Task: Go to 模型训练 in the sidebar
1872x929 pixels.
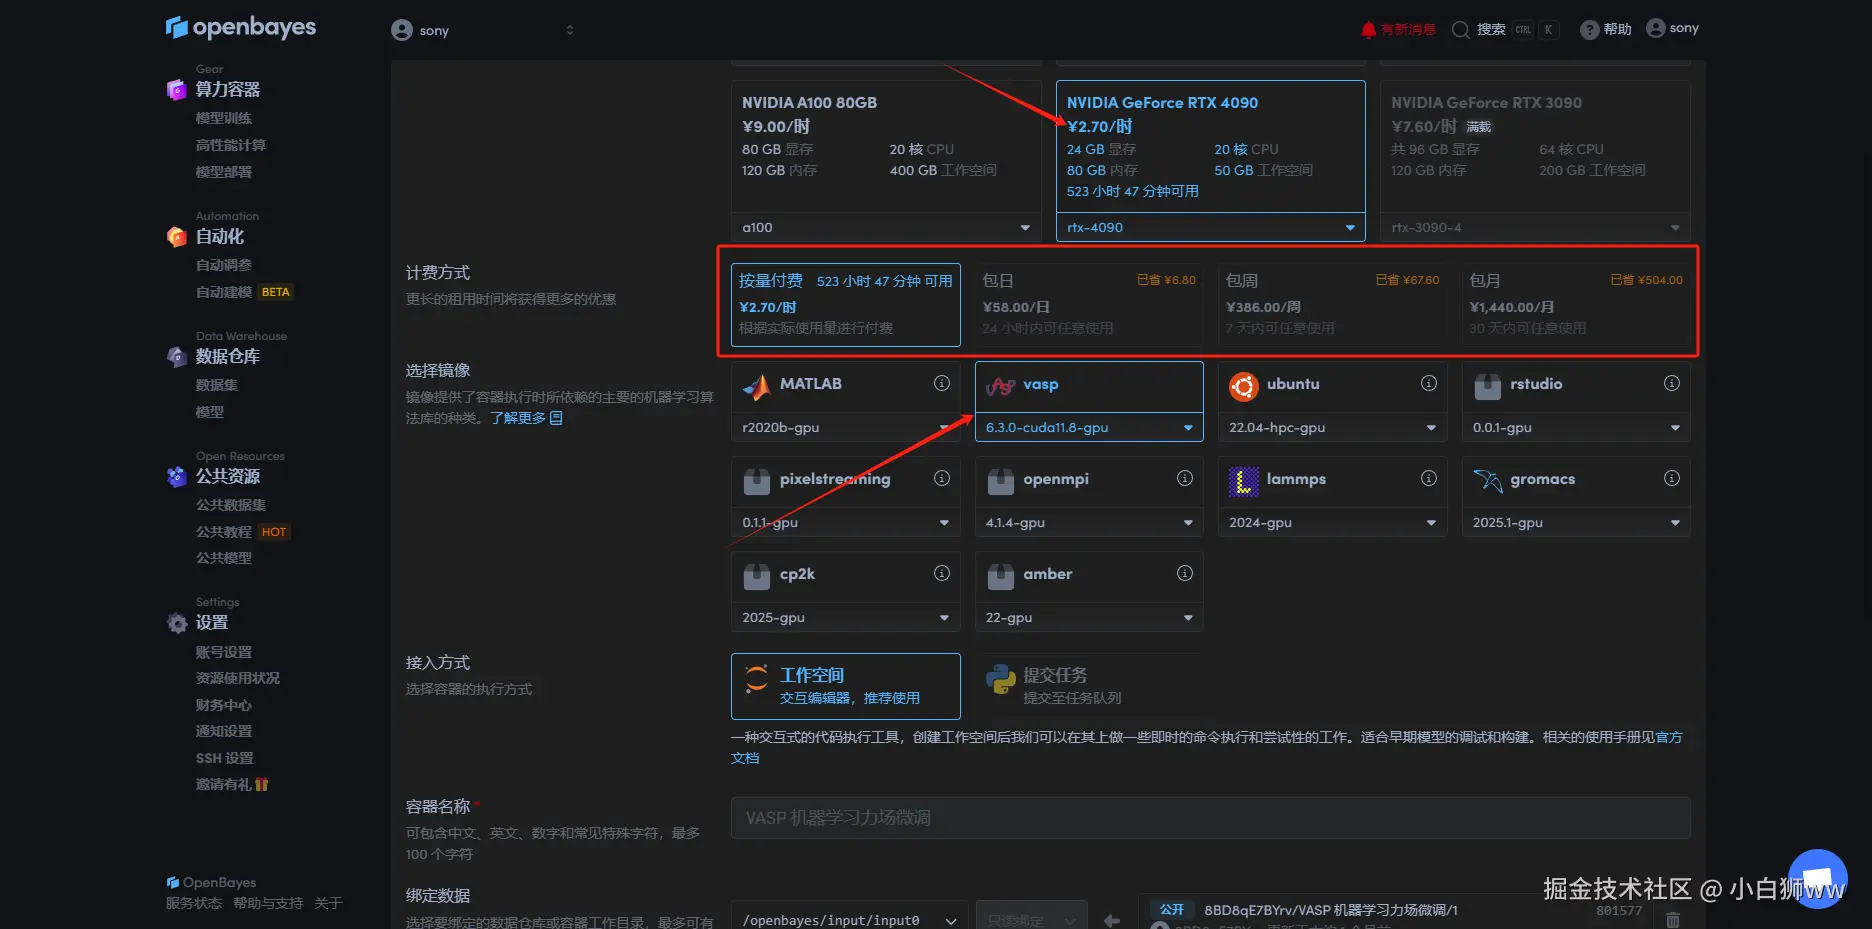Action: (x=224, y=118)
